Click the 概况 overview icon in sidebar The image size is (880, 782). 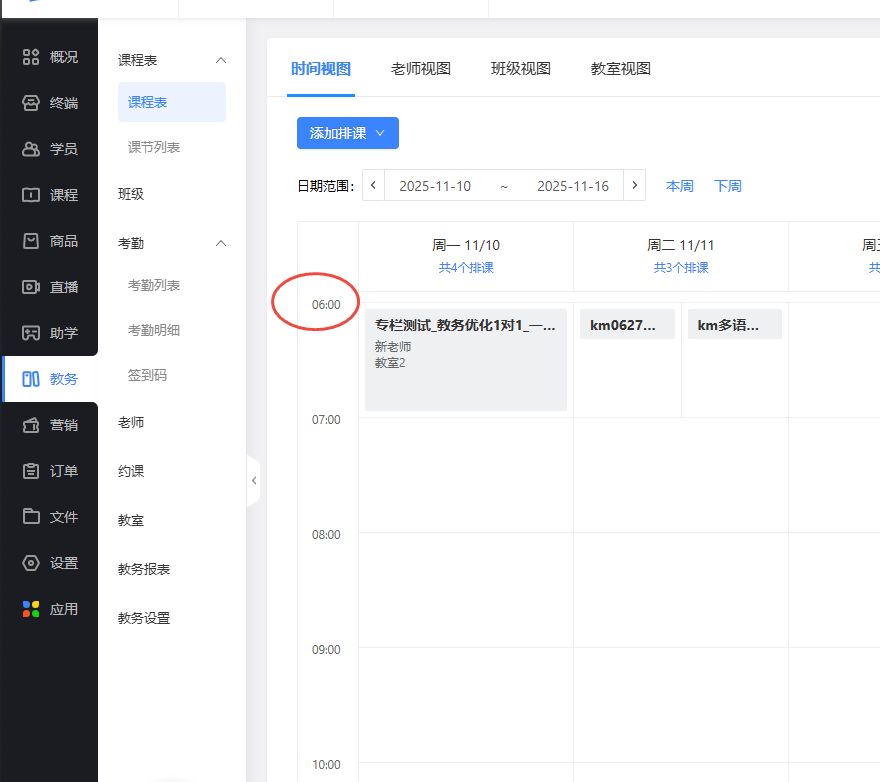(x=31, y=57)
